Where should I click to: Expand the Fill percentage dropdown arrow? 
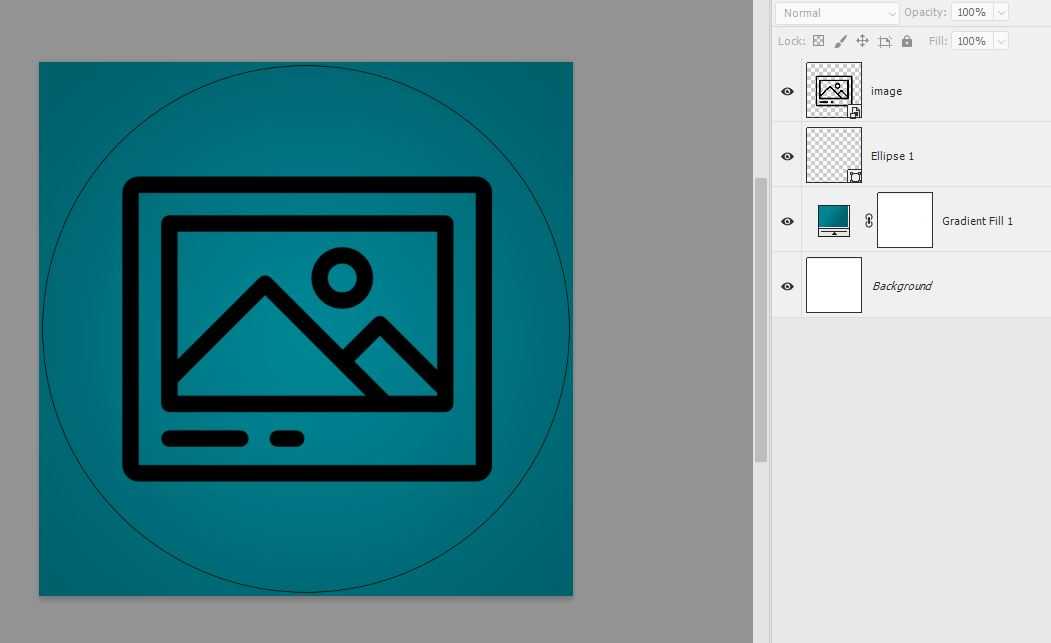click(1000, 41)
